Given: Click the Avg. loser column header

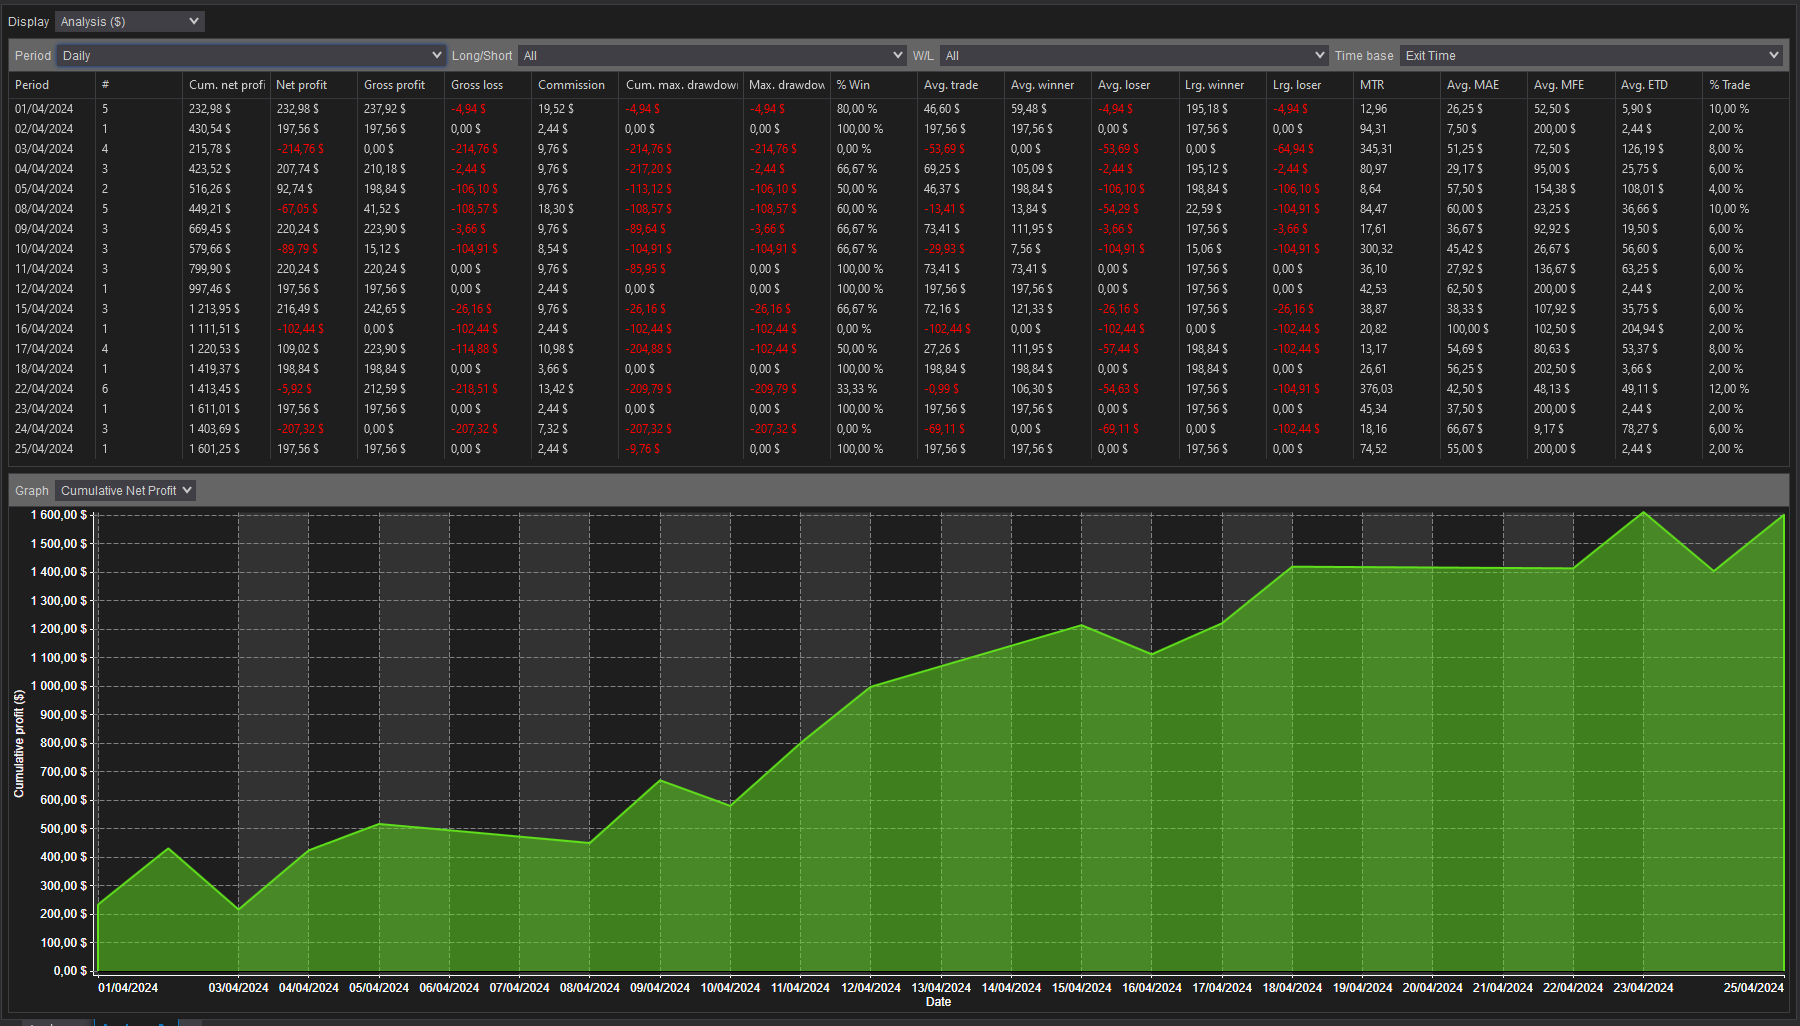Looking at the screenshot, I should pos(1135,85).
